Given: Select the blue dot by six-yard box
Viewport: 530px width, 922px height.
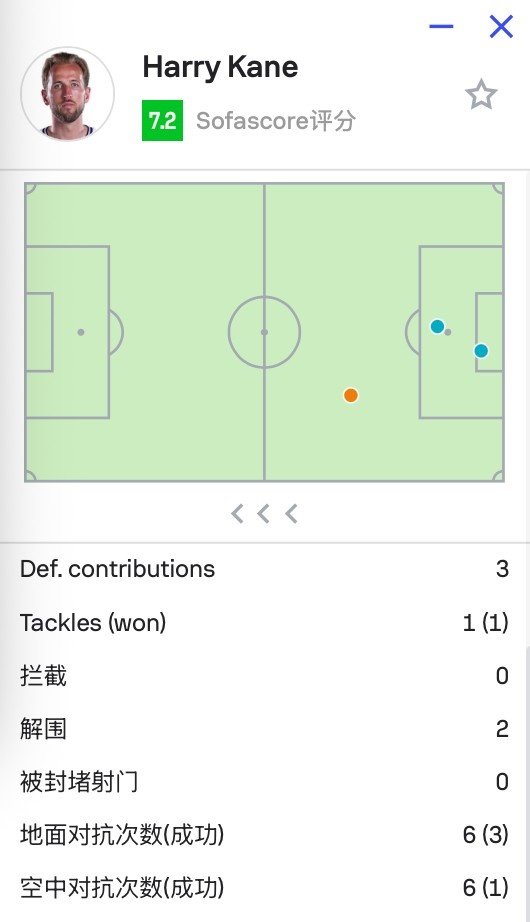Looking at the screenshot, I should (x=481, y=351).
